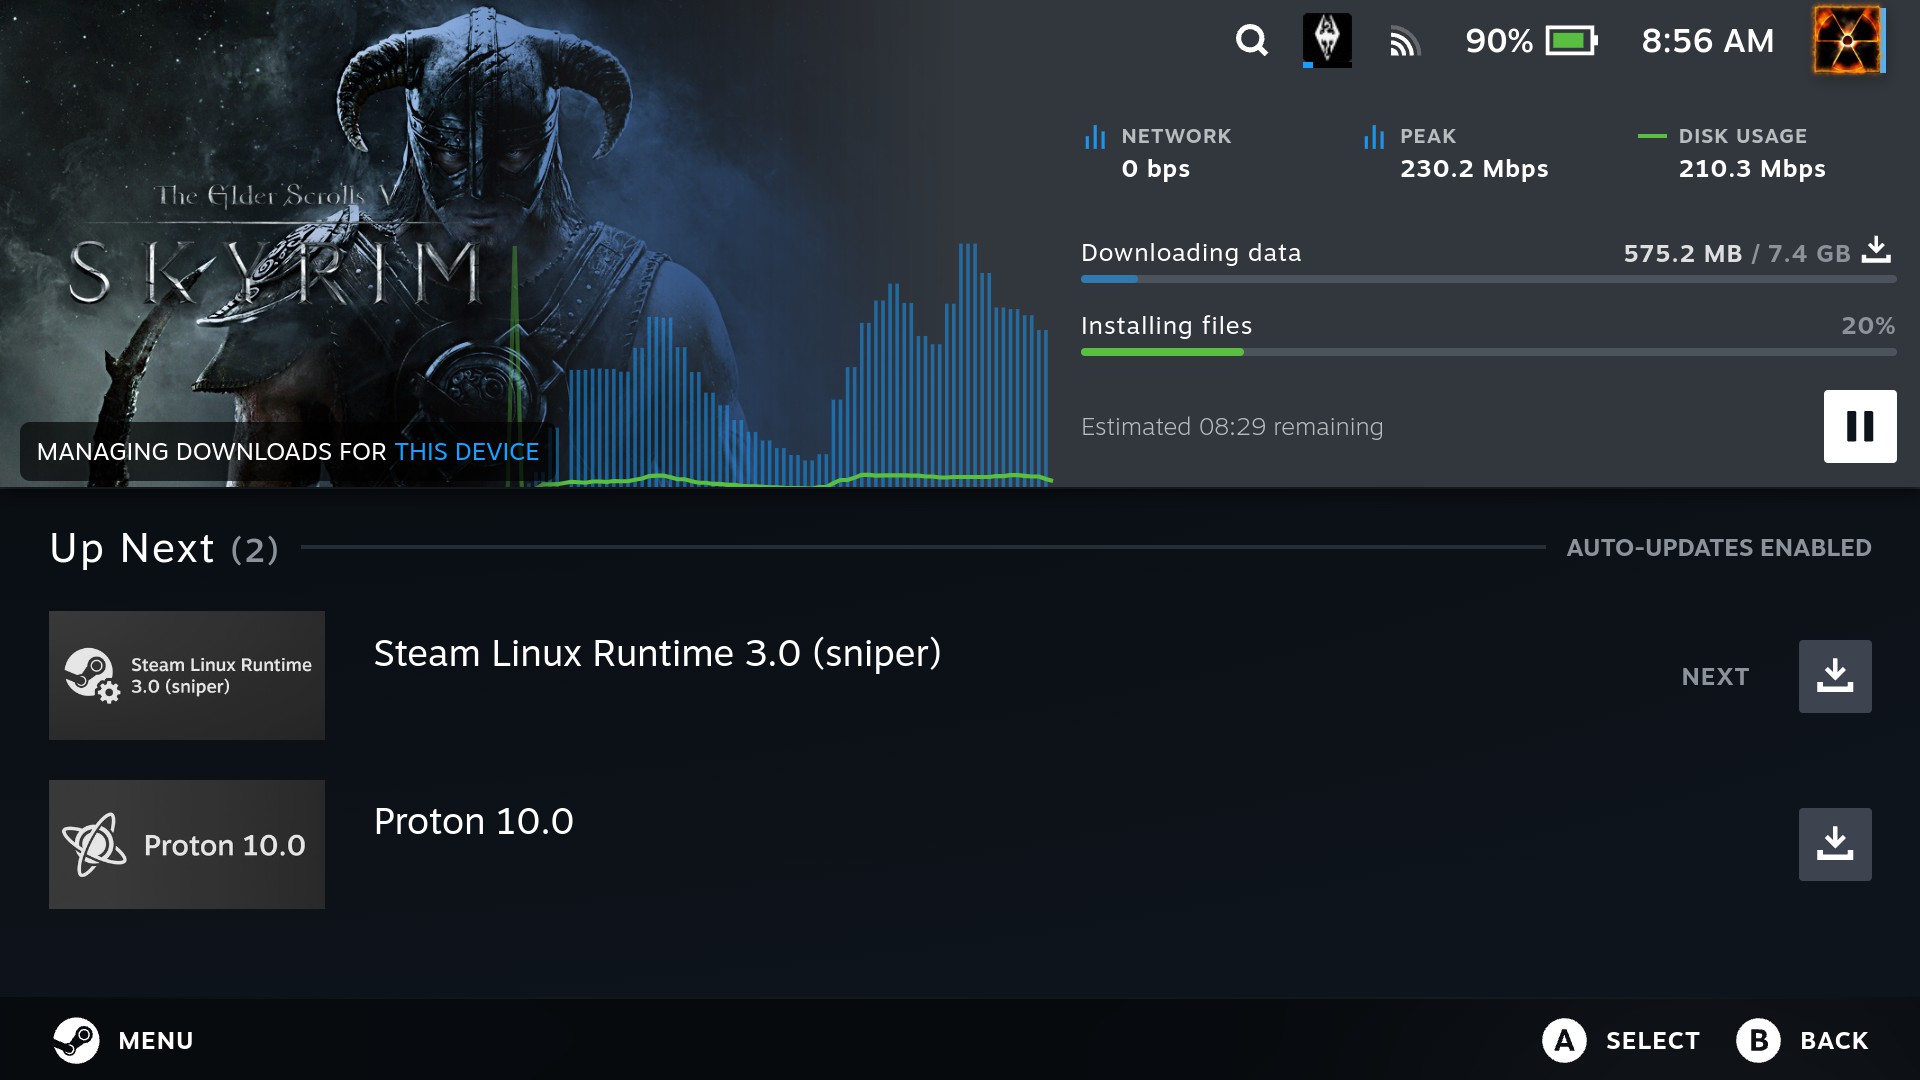Open the user profile avatar
Viewport: 1920px width, 1080px height.
pyautogui.click(x=1849, y=40)
